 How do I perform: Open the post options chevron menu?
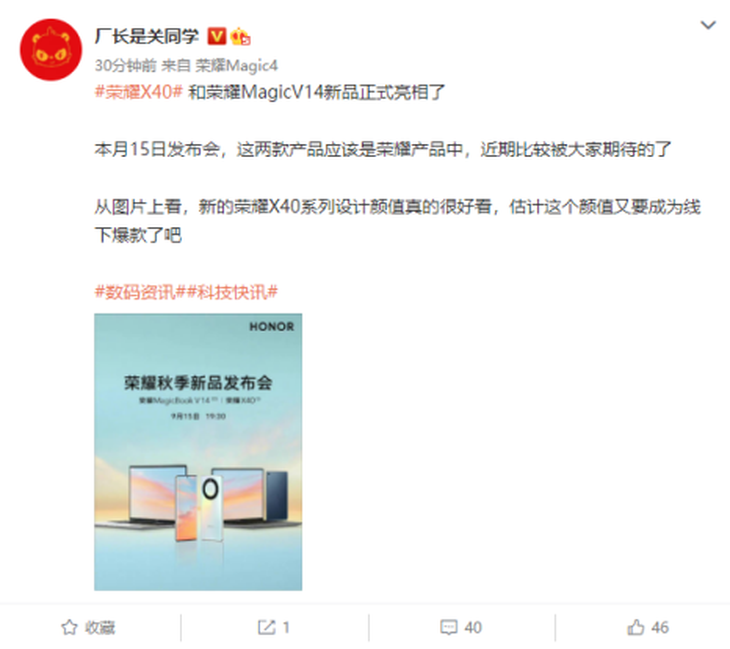coord(708,25)
